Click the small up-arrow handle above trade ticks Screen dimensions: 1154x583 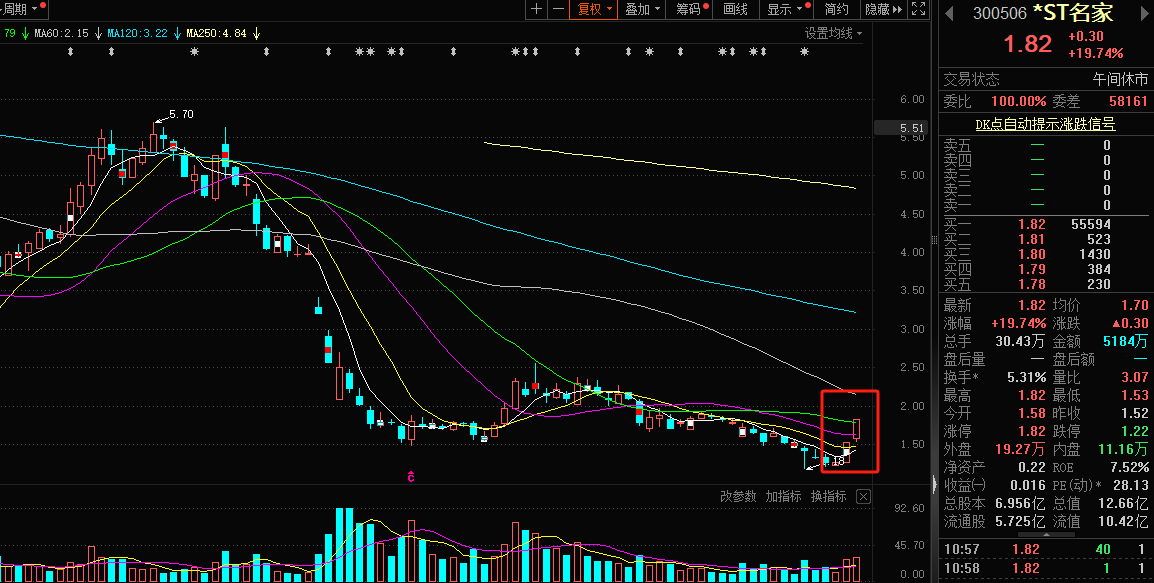(1044, 535)
